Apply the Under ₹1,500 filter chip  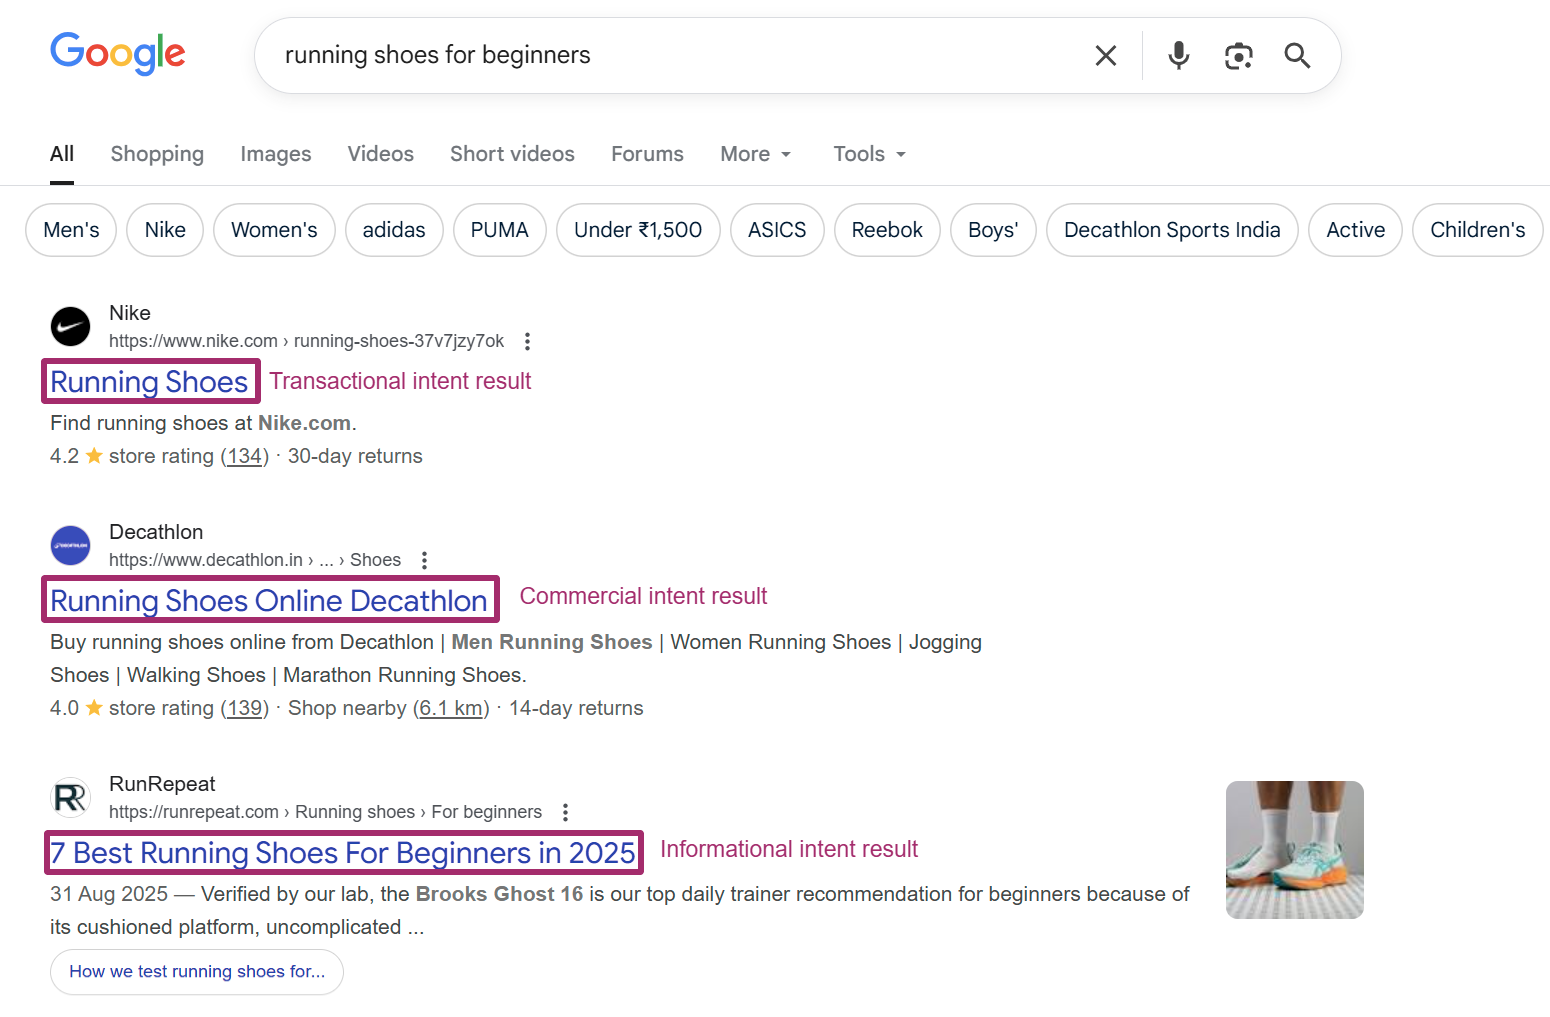pos(637,230)
